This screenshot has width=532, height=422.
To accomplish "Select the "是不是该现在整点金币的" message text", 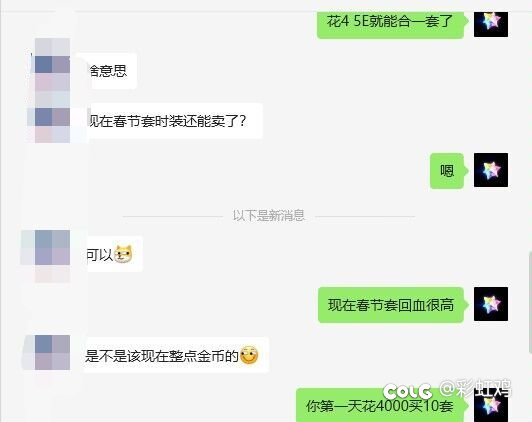I will (x=162, y=356).
